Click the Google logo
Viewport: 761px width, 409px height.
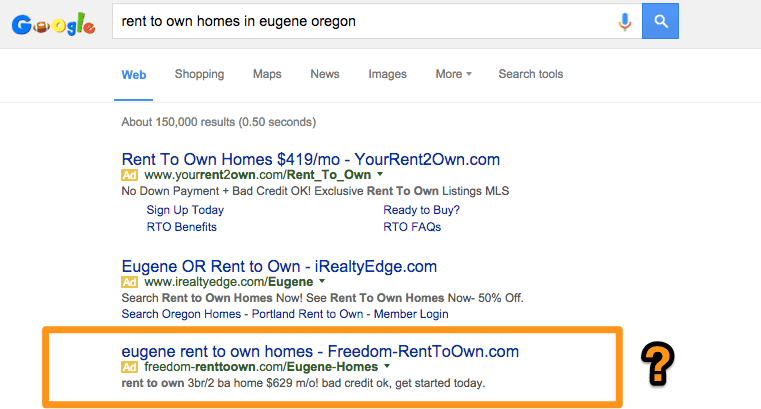[54, 22]
